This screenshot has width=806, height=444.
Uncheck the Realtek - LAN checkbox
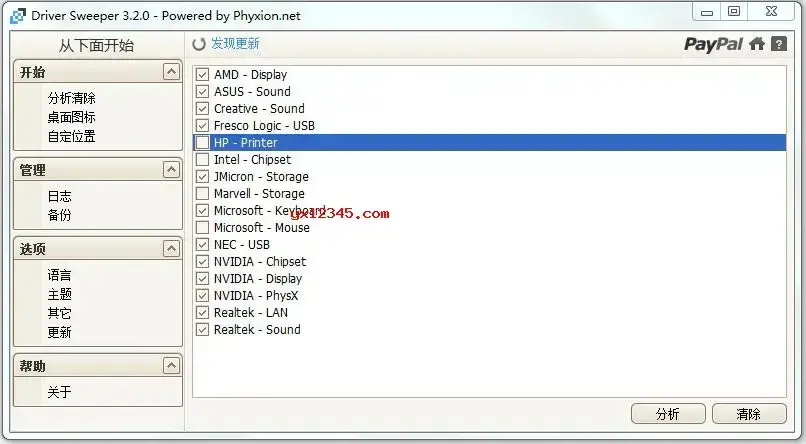[x=203, y=312]
